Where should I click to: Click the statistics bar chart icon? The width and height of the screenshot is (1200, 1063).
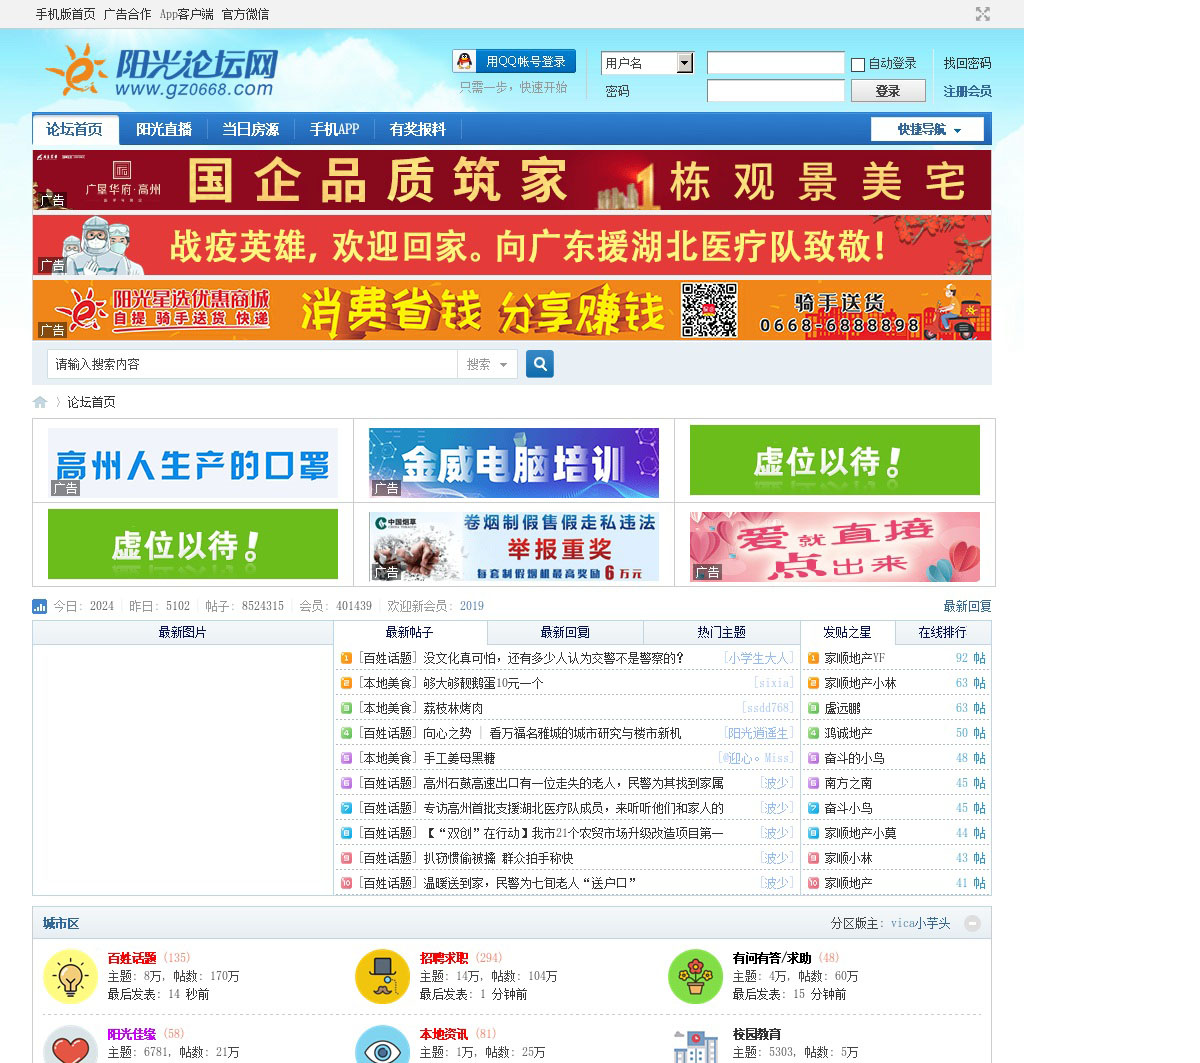pyautogui.click(x=40, y=606)
